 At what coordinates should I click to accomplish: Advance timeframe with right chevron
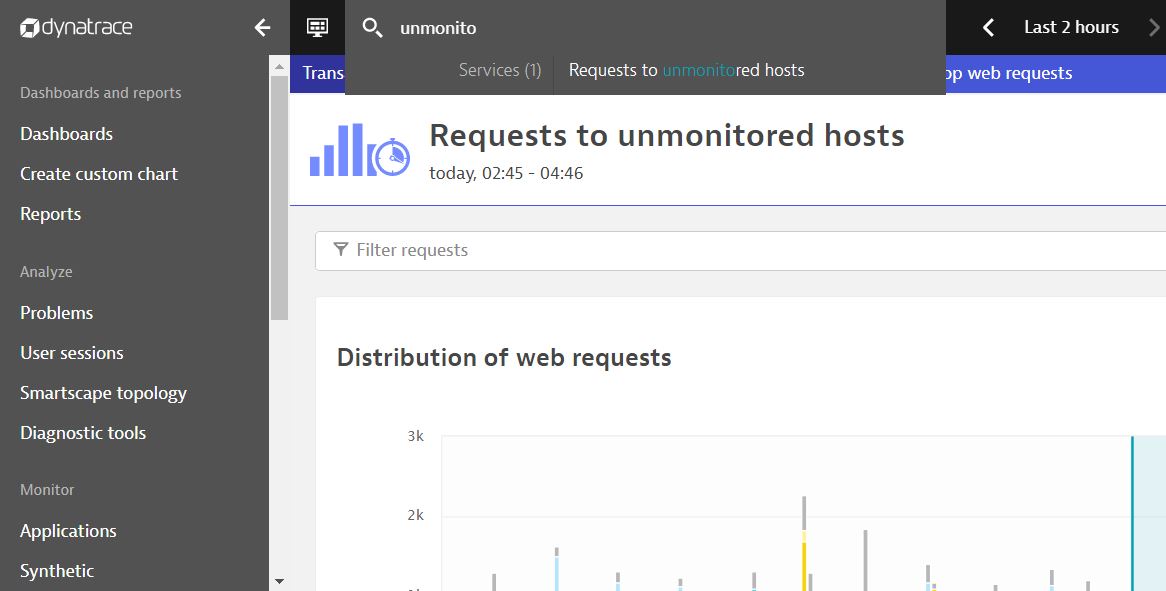[x=1154, y=27]
